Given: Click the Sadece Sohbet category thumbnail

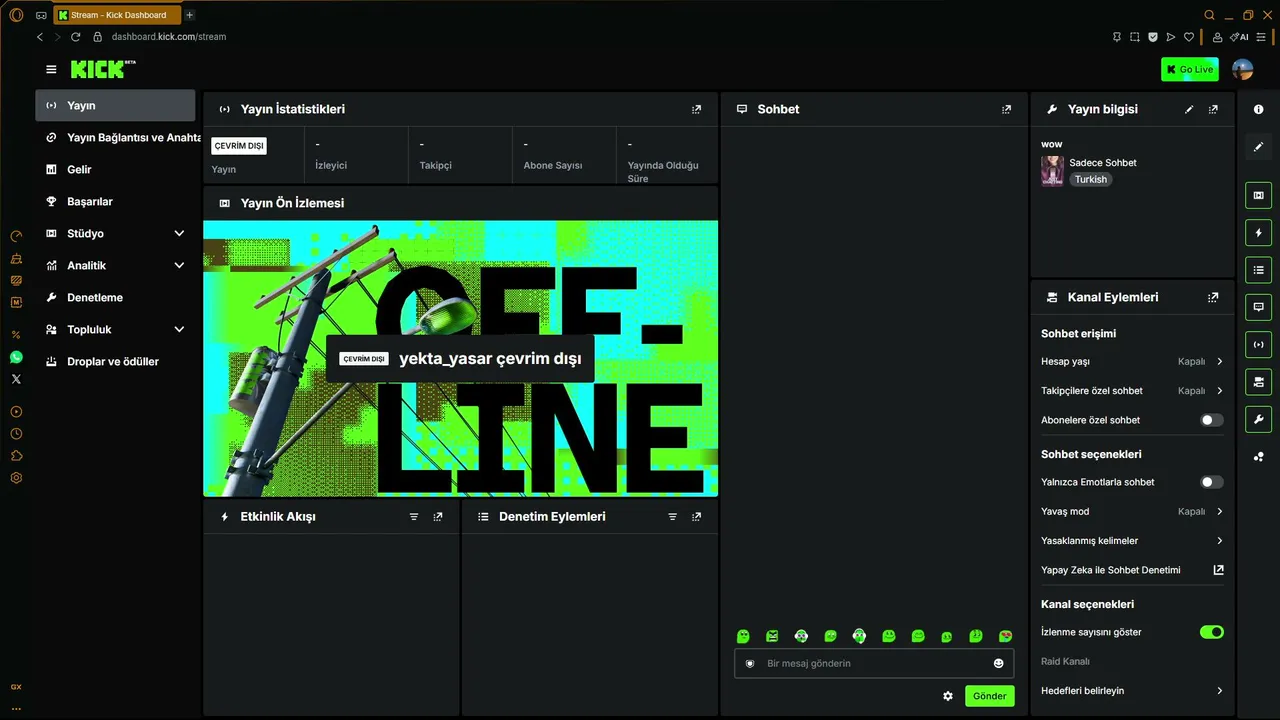Looking at the screenshot, I should pos(1052,171).
